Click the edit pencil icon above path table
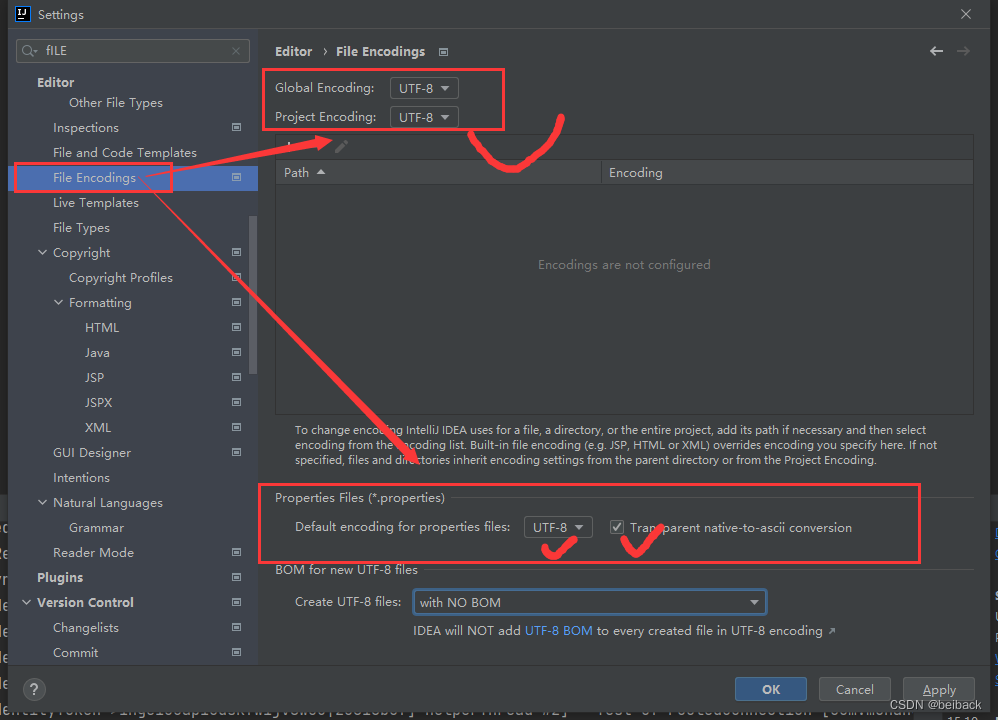 341,147
